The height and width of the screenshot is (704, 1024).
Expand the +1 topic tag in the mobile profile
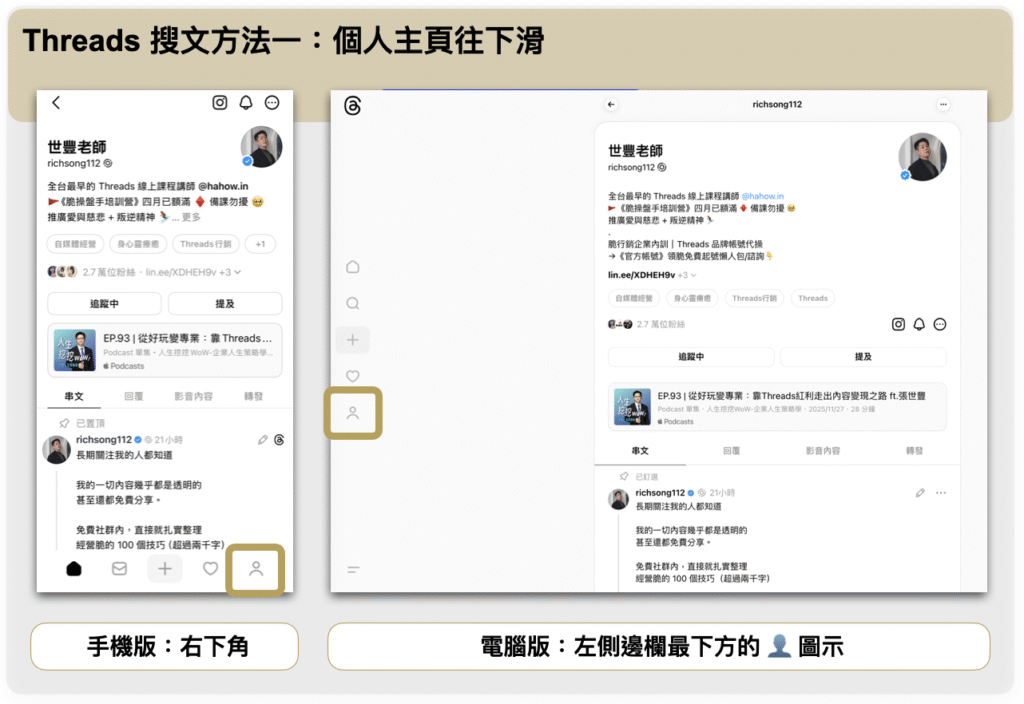click(260, 244)
